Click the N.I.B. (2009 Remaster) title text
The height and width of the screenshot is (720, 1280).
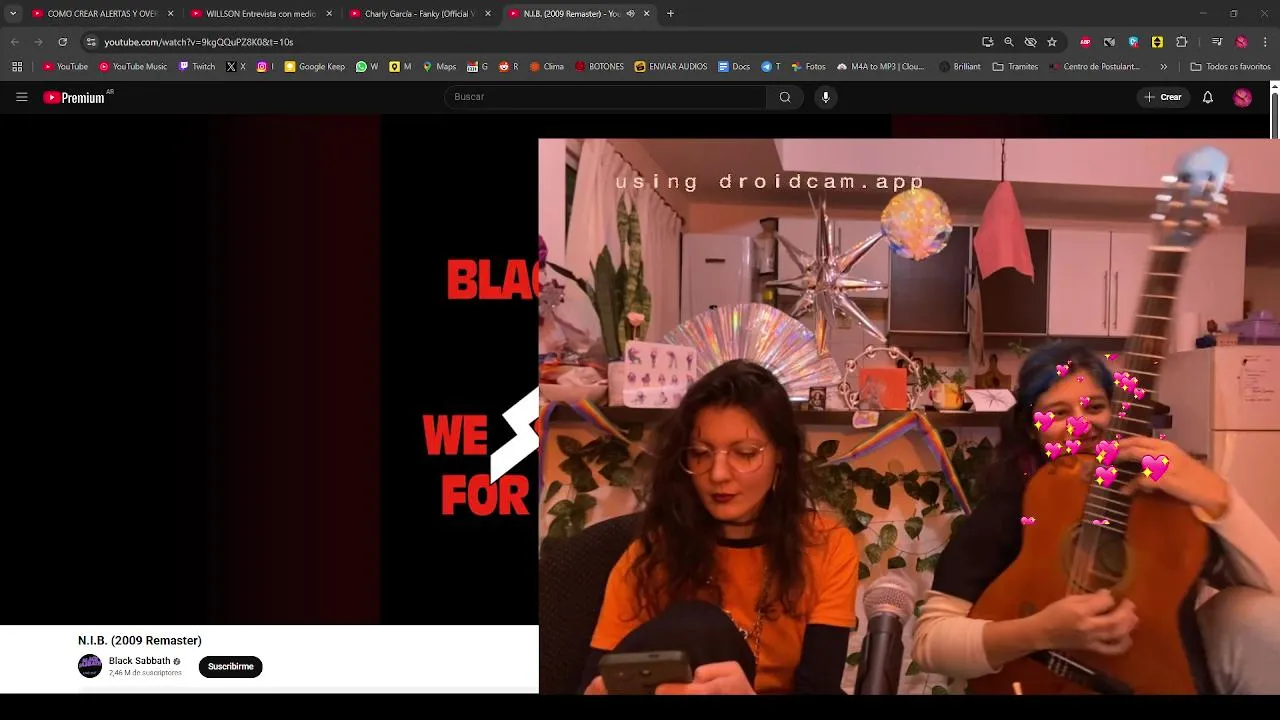tap(140, 640)
